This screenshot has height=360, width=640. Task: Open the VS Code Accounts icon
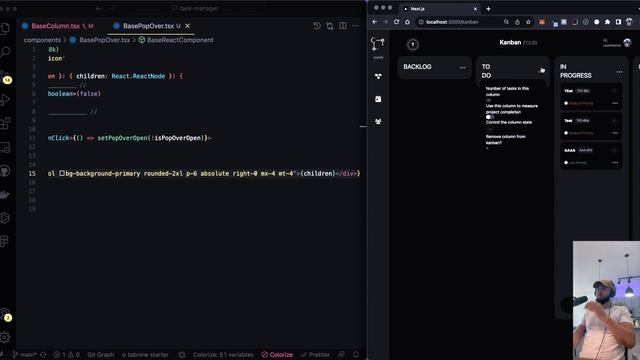tap(5, 314)
